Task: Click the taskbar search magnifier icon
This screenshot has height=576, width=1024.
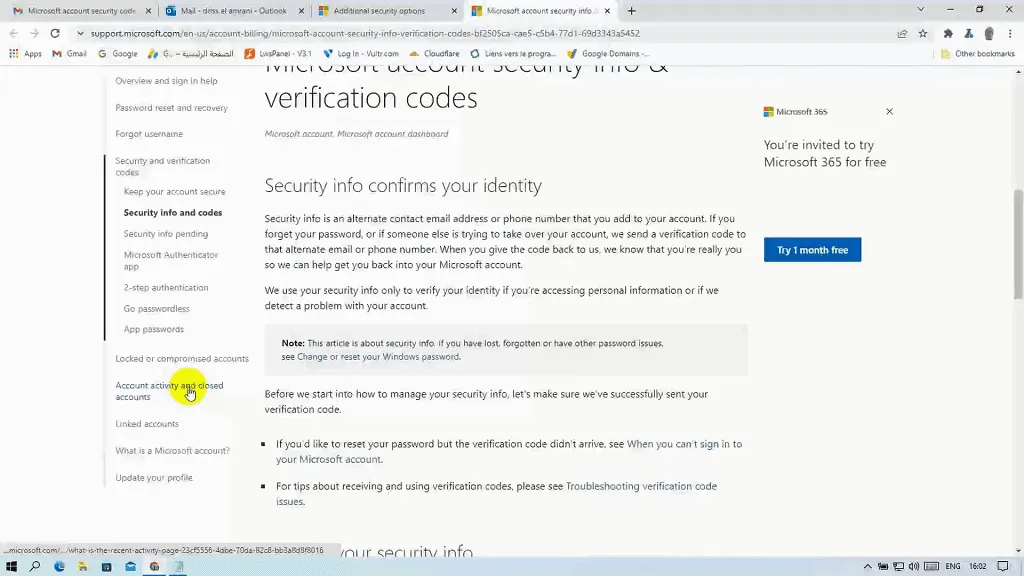Action: click(x=35, y=566)
